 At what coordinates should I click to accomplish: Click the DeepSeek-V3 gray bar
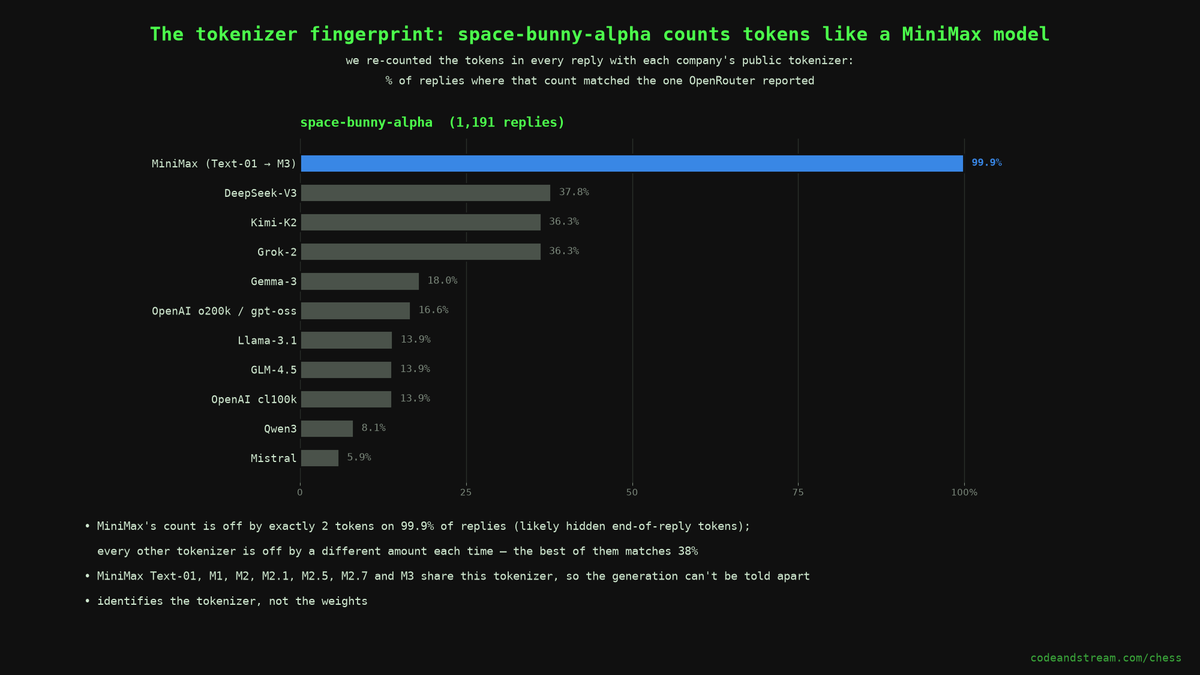click(x=426, y=193)
